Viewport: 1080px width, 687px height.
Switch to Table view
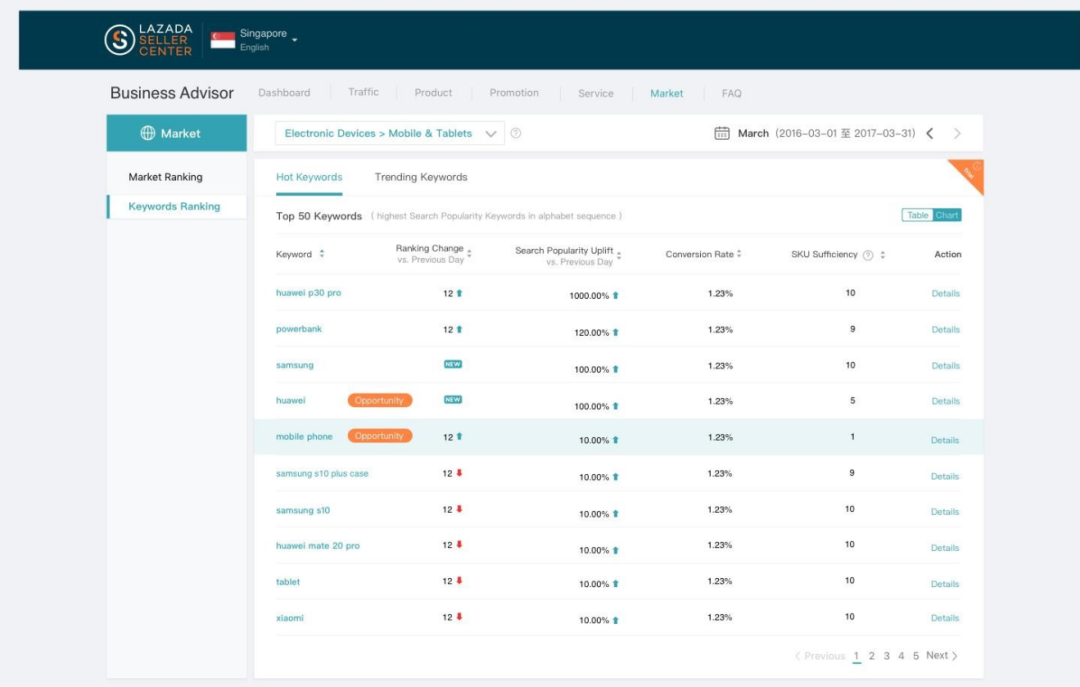pos(917,216)
